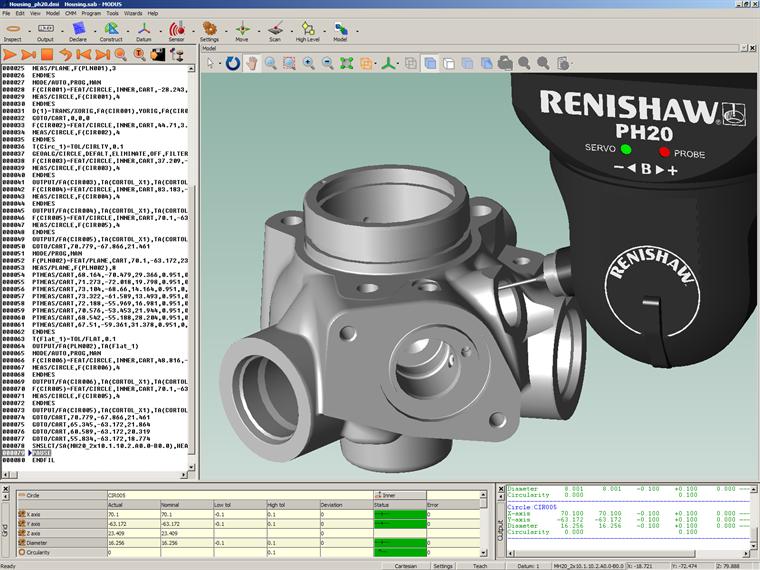Image resolution: width=760 pixels, height=570 pixels.
Task: Open the Construct group dropdown arrow
Action: point(128,31)
